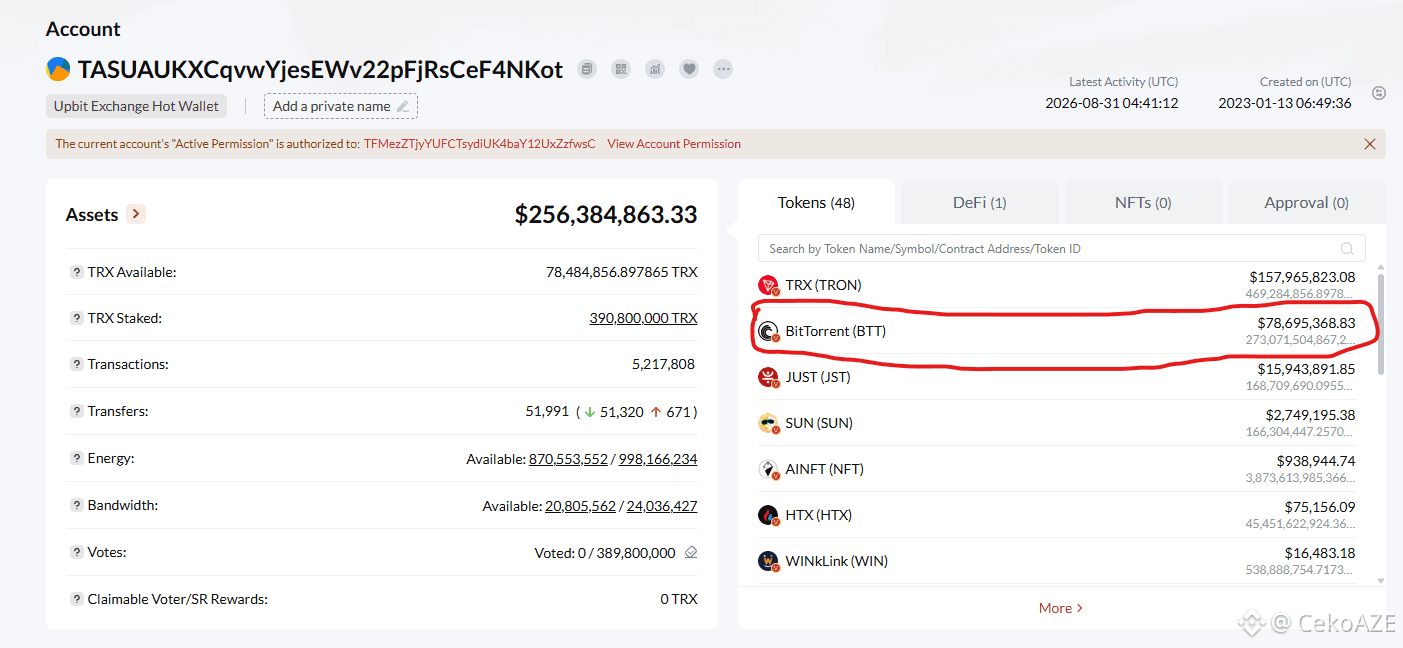Click the TRX (TRON) token logo
This screenshot has height=648, width=1403.
click(x=768, y=285)
